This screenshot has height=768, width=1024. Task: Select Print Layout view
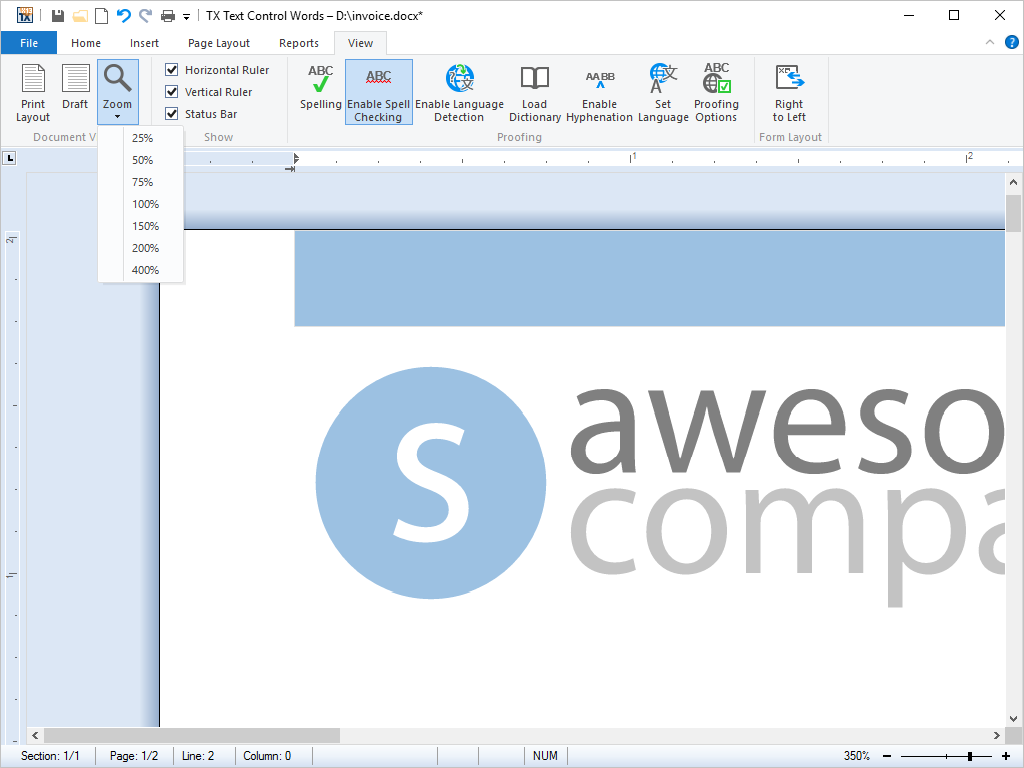click(33, 91)
